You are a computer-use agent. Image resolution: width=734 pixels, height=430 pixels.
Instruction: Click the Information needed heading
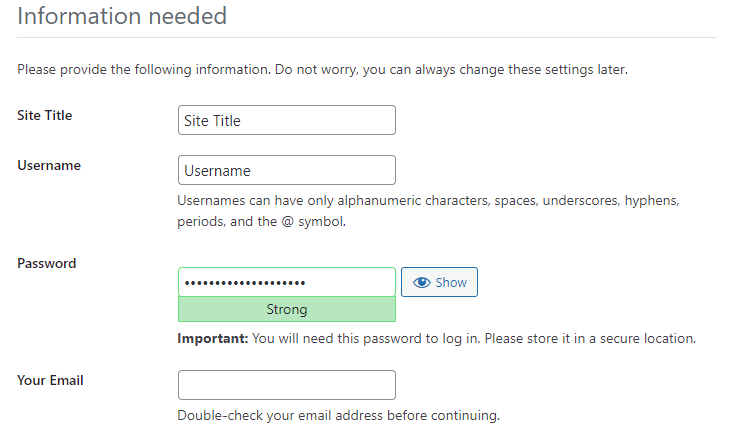pyautogui.click(x=122, y=16)
